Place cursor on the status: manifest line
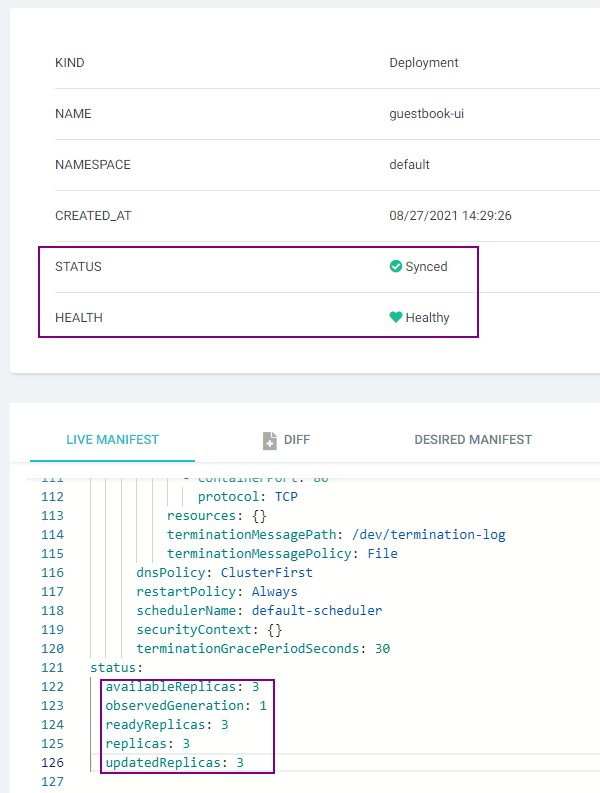 coord(117,668)
